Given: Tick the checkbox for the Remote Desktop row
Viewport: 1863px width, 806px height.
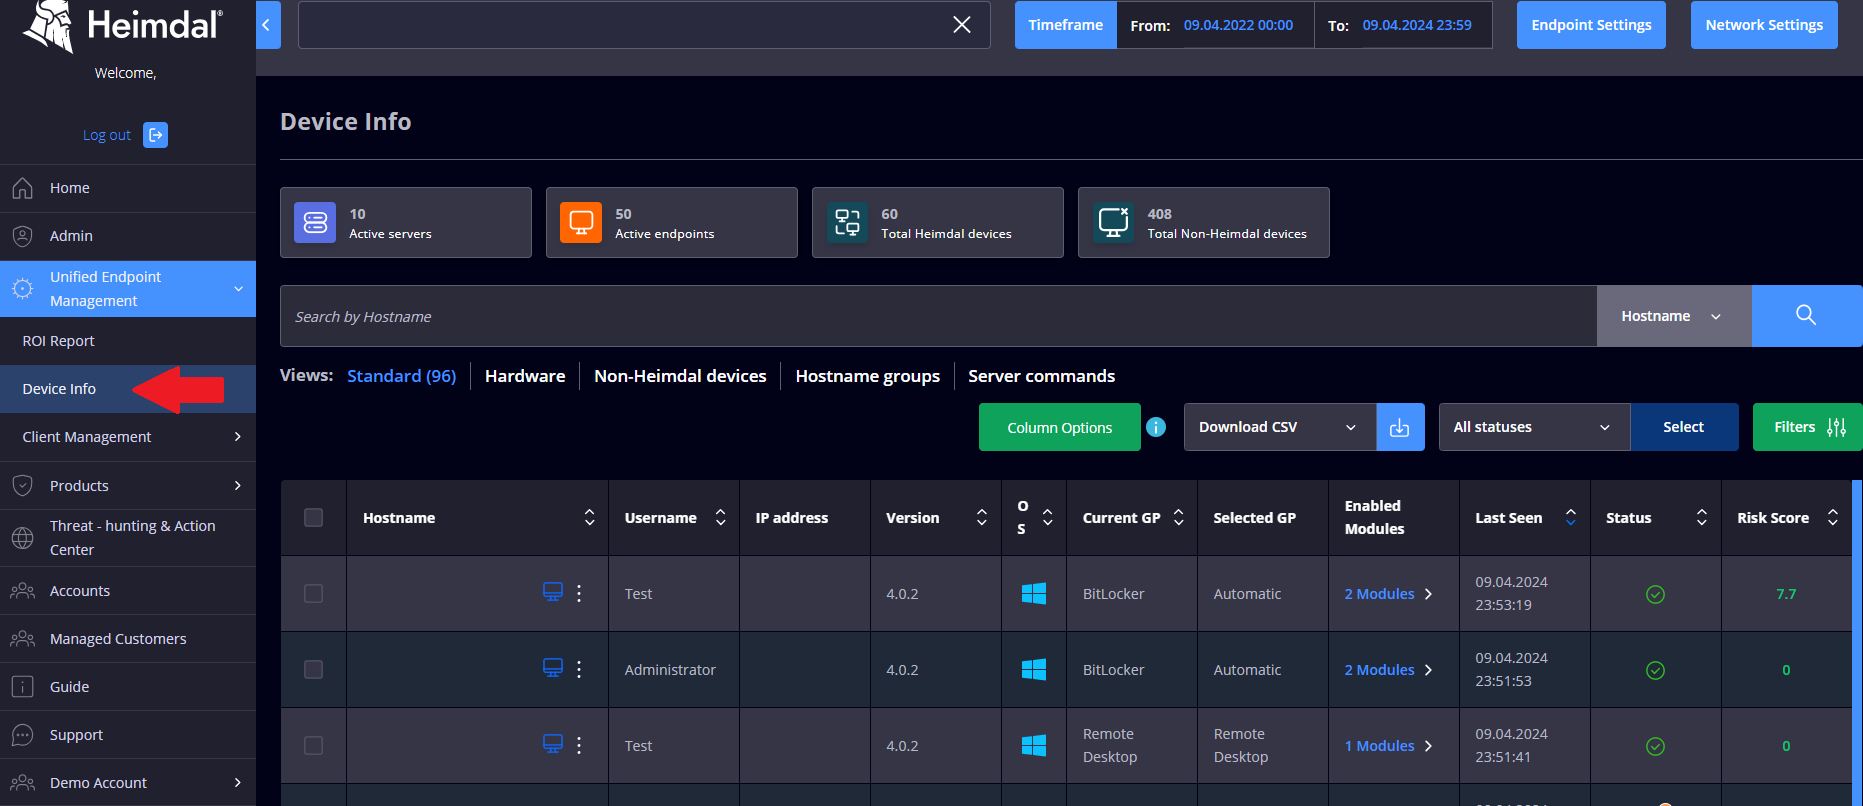Looking at the screenshot, I should pyautogui.click(x=313, y=746).
